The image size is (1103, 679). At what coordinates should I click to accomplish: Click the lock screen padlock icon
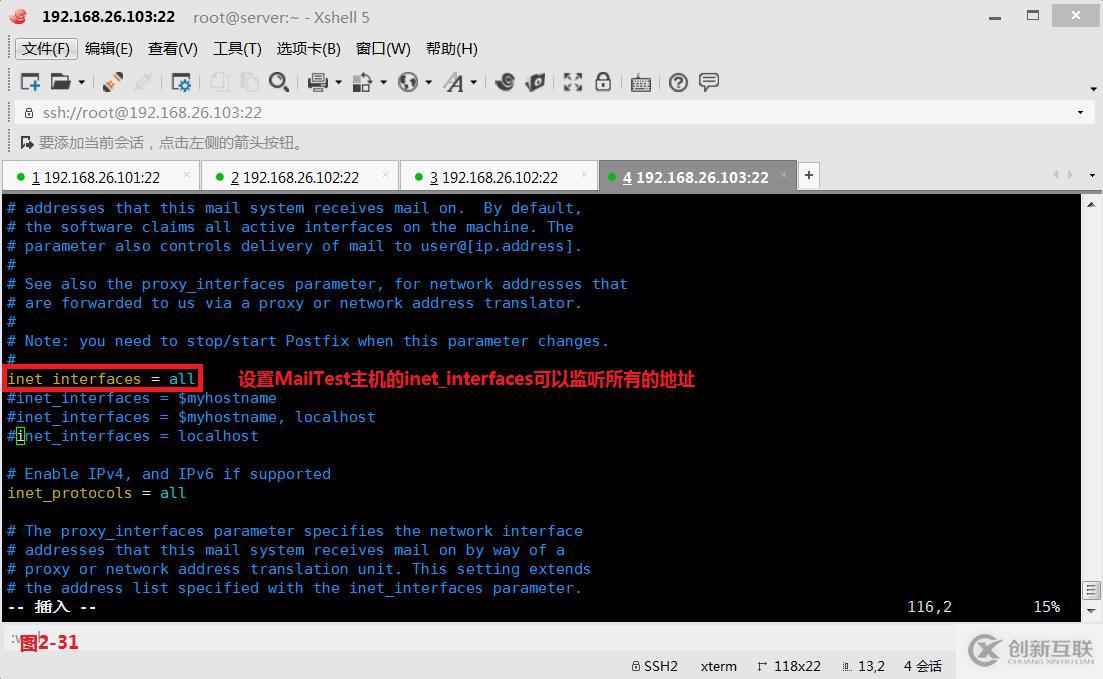click(x=603, y=82)
